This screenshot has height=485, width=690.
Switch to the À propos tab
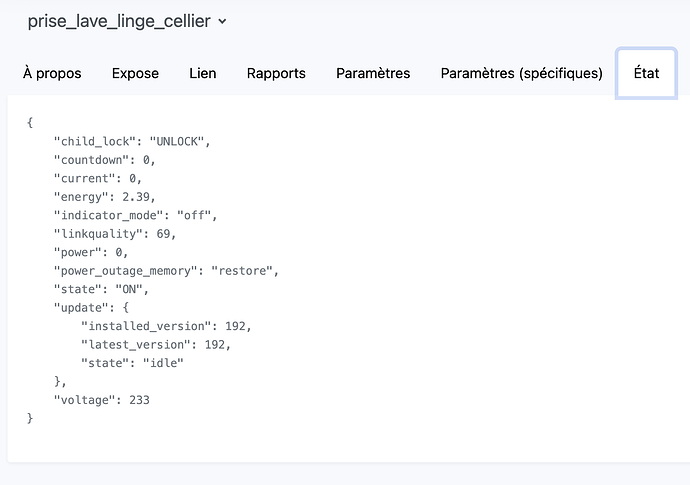point(52,73)
